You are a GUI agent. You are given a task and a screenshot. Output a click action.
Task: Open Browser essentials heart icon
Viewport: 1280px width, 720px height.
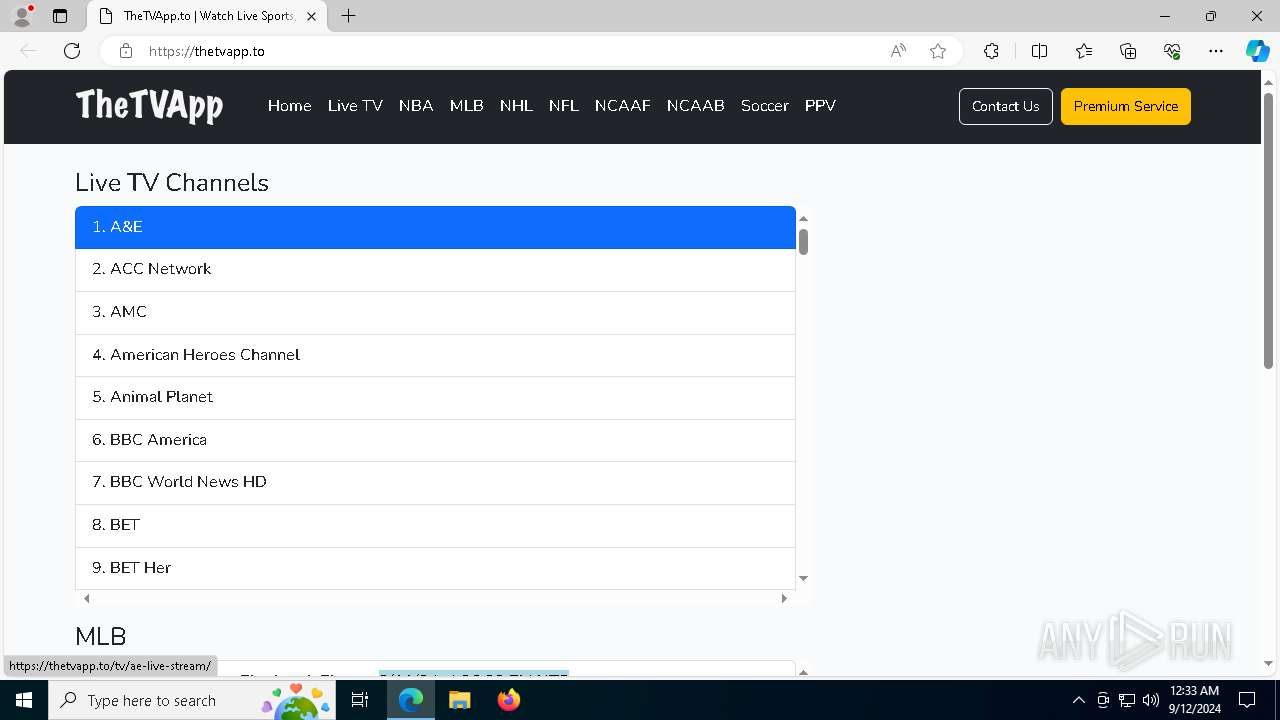(x=1172, y=51)
